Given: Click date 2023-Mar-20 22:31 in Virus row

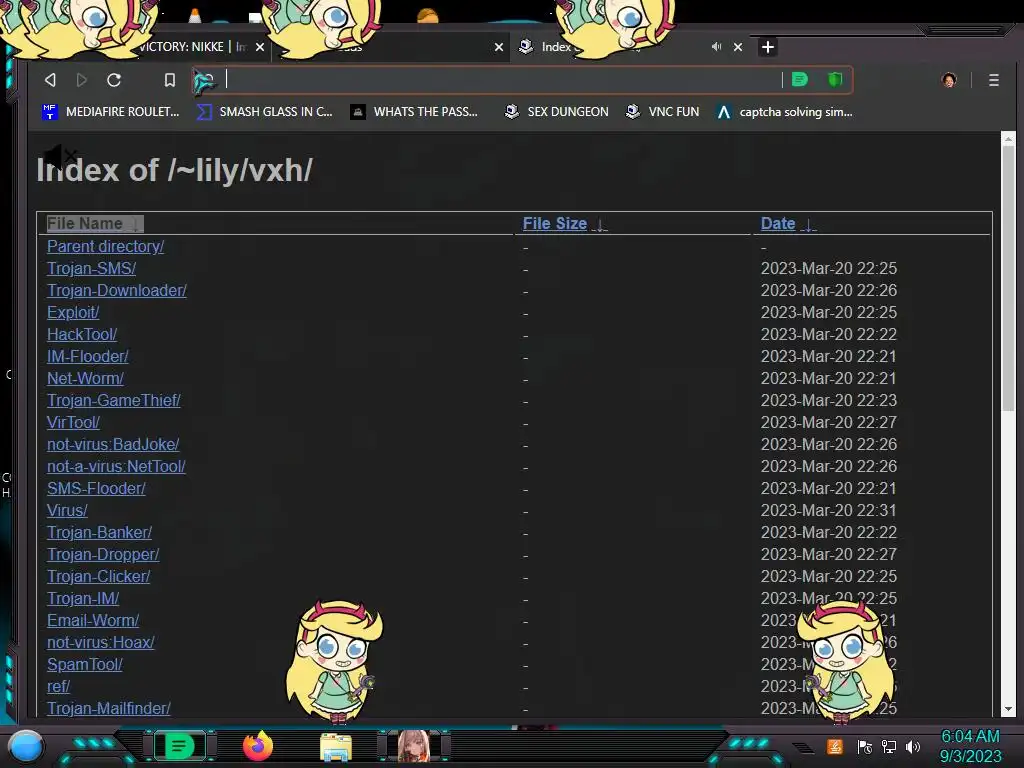Looking at the screenshot, I should pyautogui.click(x=829, y=511).
